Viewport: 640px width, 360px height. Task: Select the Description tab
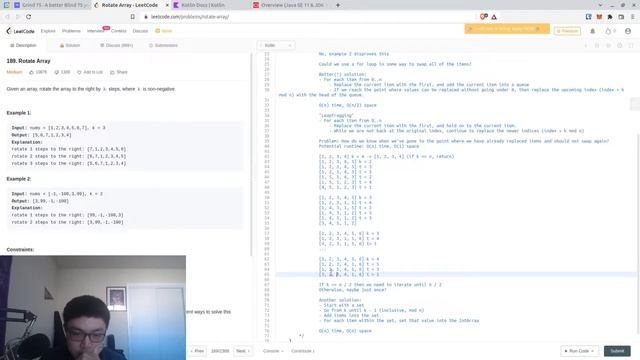point(23,45)
